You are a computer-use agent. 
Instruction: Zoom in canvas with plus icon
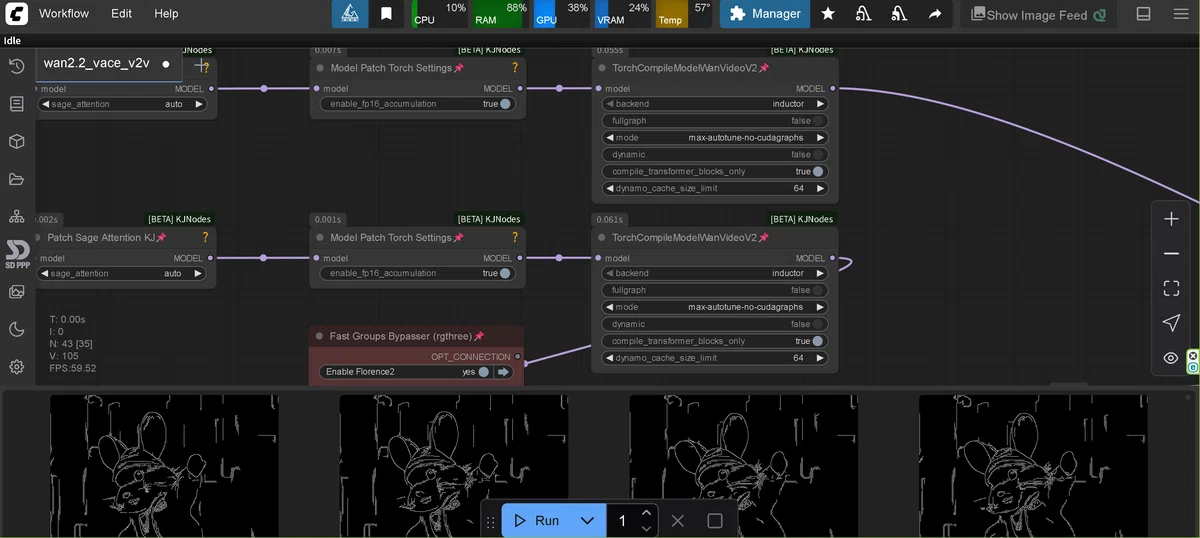pos(1171,219)
